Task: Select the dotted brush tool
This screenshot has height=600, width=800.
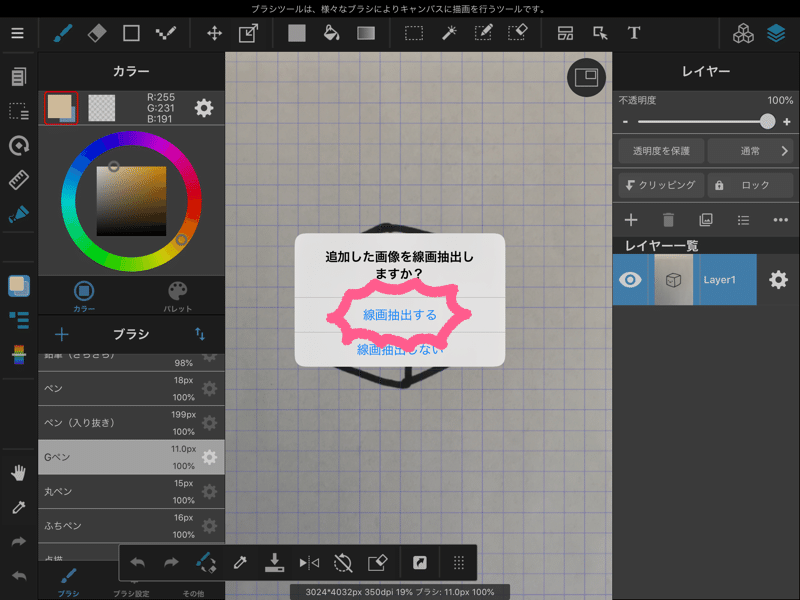Action: [x=166, y=34]
